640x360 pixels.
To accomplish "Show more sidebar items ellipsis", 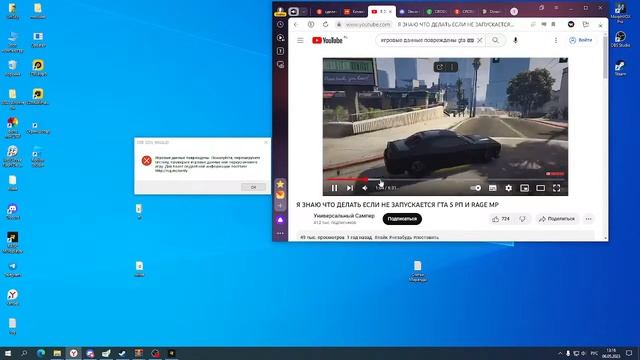I will (280, 233).
